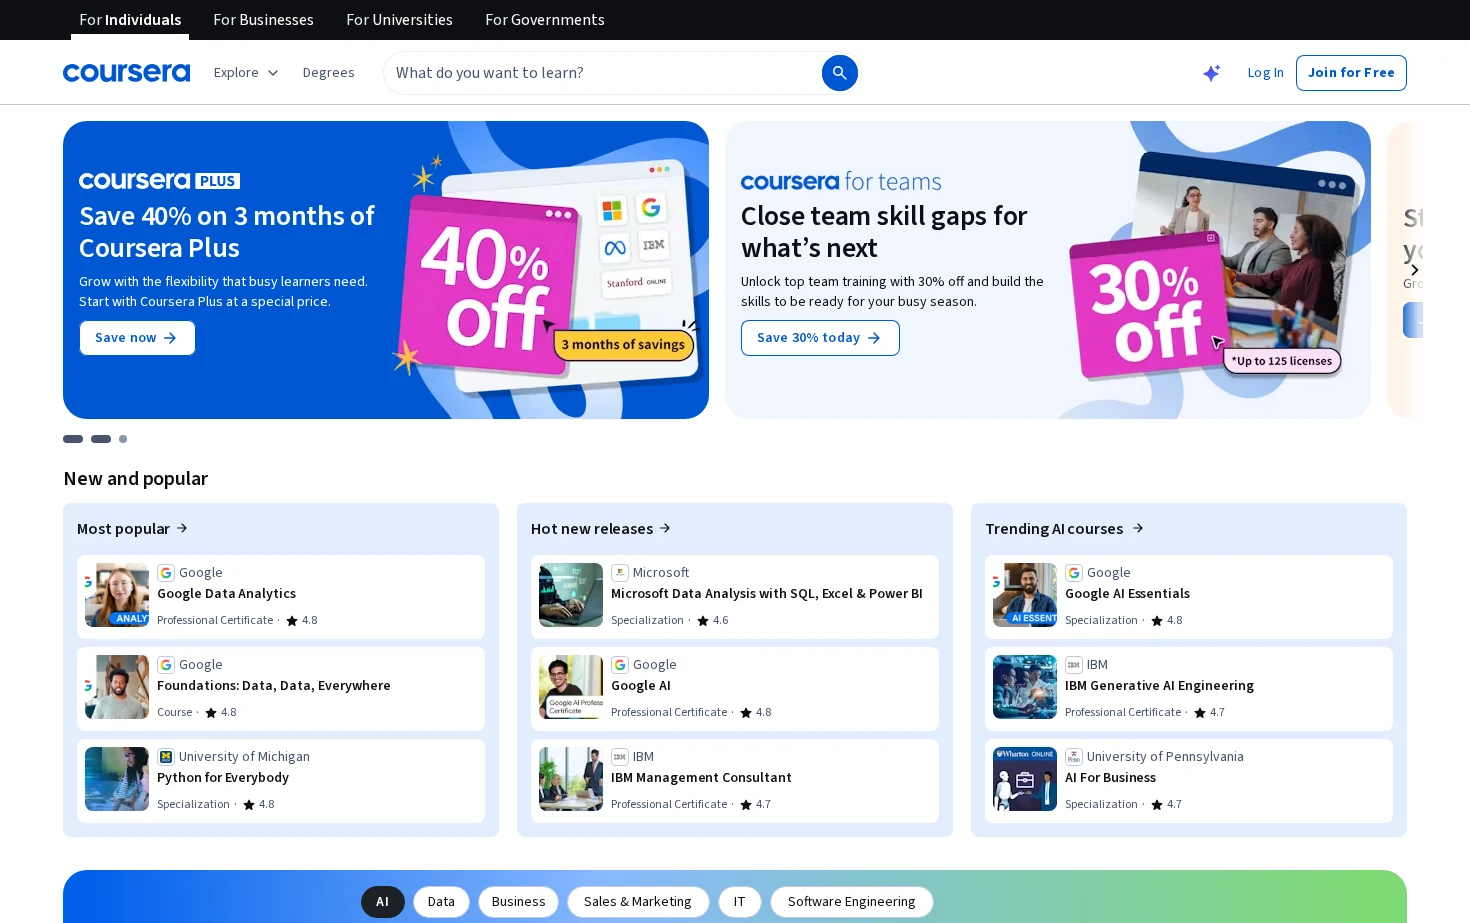Open the Google AI Essentials thumbnail

coord(1025,595)
